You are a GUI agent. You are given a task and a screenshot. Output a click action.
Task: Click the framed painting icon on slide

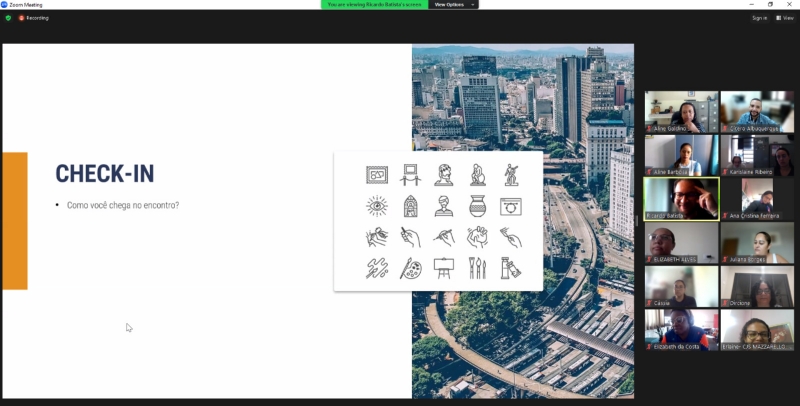tap(376, 175)
